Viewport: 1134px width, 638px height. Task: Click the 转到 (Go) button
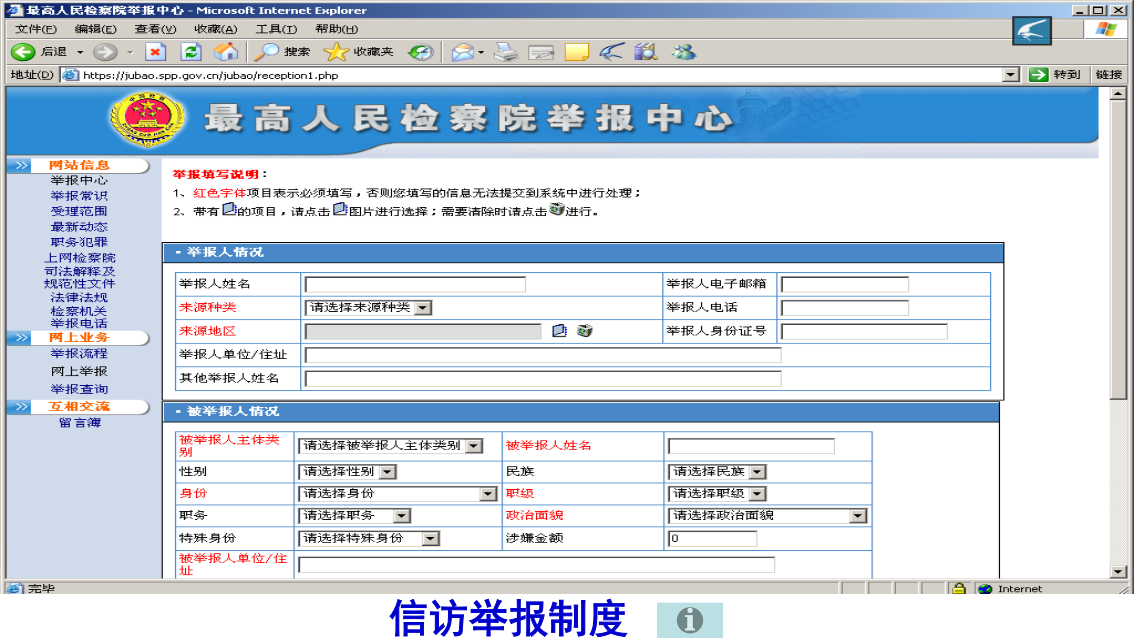tap(1055, 75)
